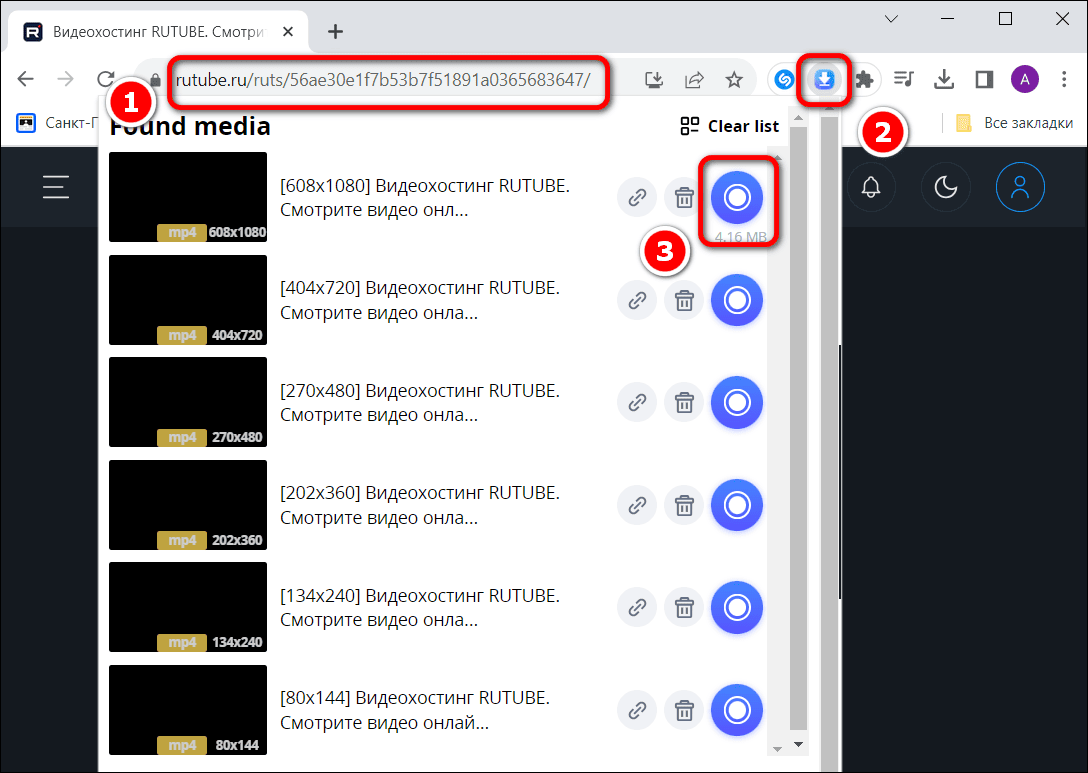Click the 202x360 mp4 thumbnail

pyautogui.click(x=188, y=505)
